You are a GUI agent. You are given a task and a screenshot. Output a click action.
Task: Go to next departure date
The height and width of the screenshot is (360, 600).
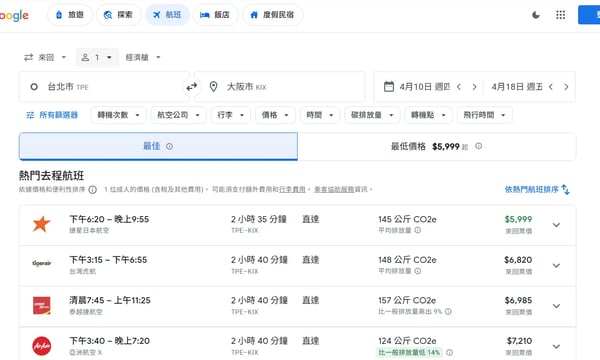(474, 87)
